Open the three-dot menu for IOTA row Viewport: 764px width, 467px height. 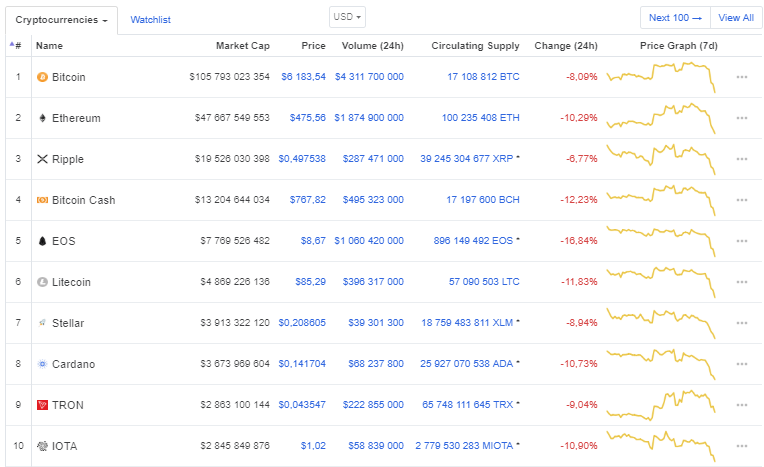point(742,446)
